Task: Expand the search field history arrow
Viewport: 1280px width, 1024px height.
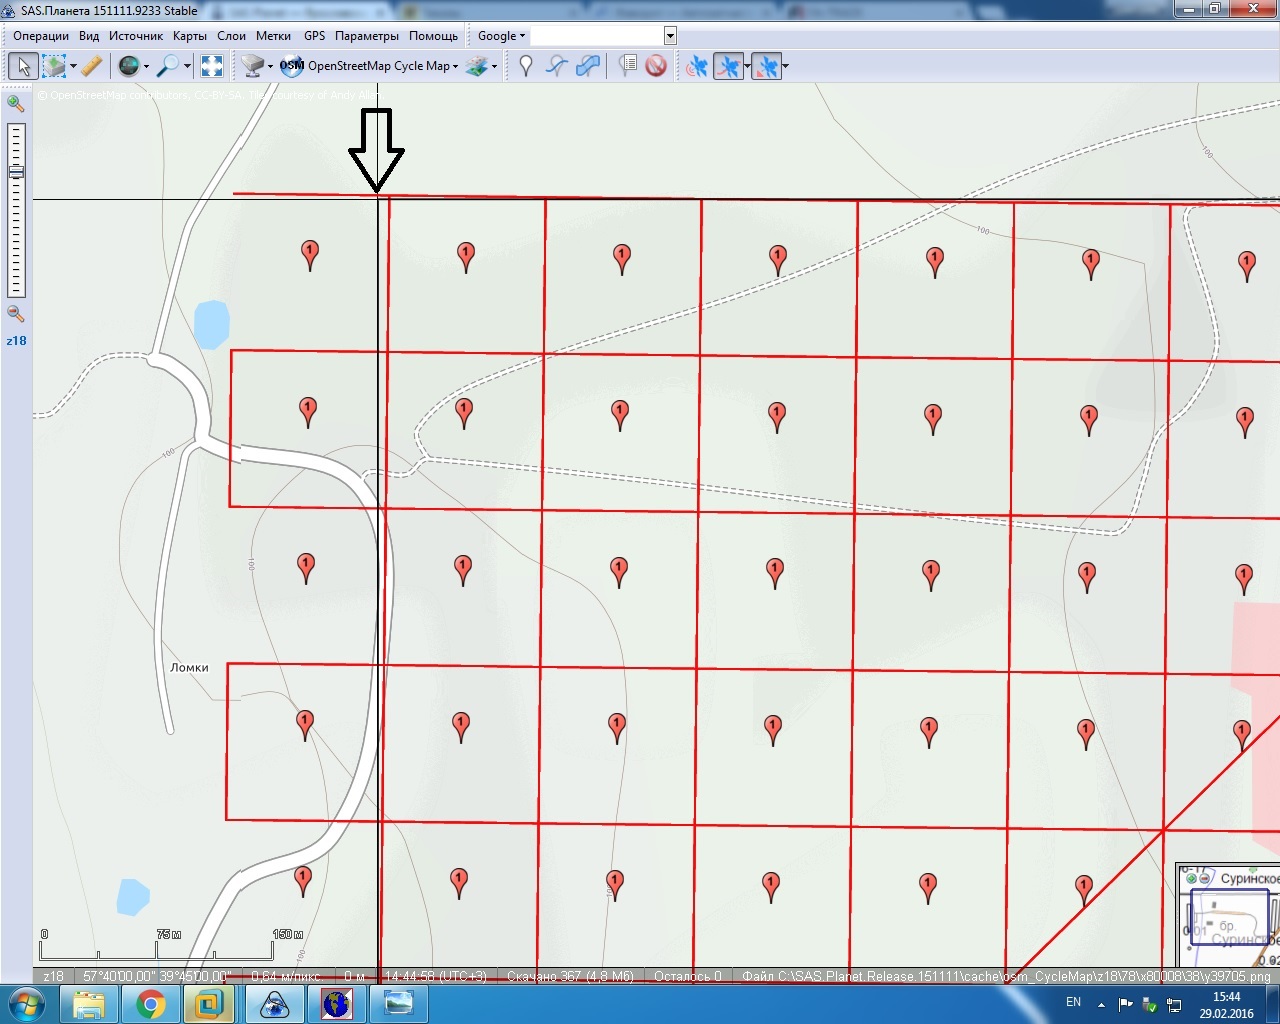Action: pyautogui.click(x=670, y=36)
